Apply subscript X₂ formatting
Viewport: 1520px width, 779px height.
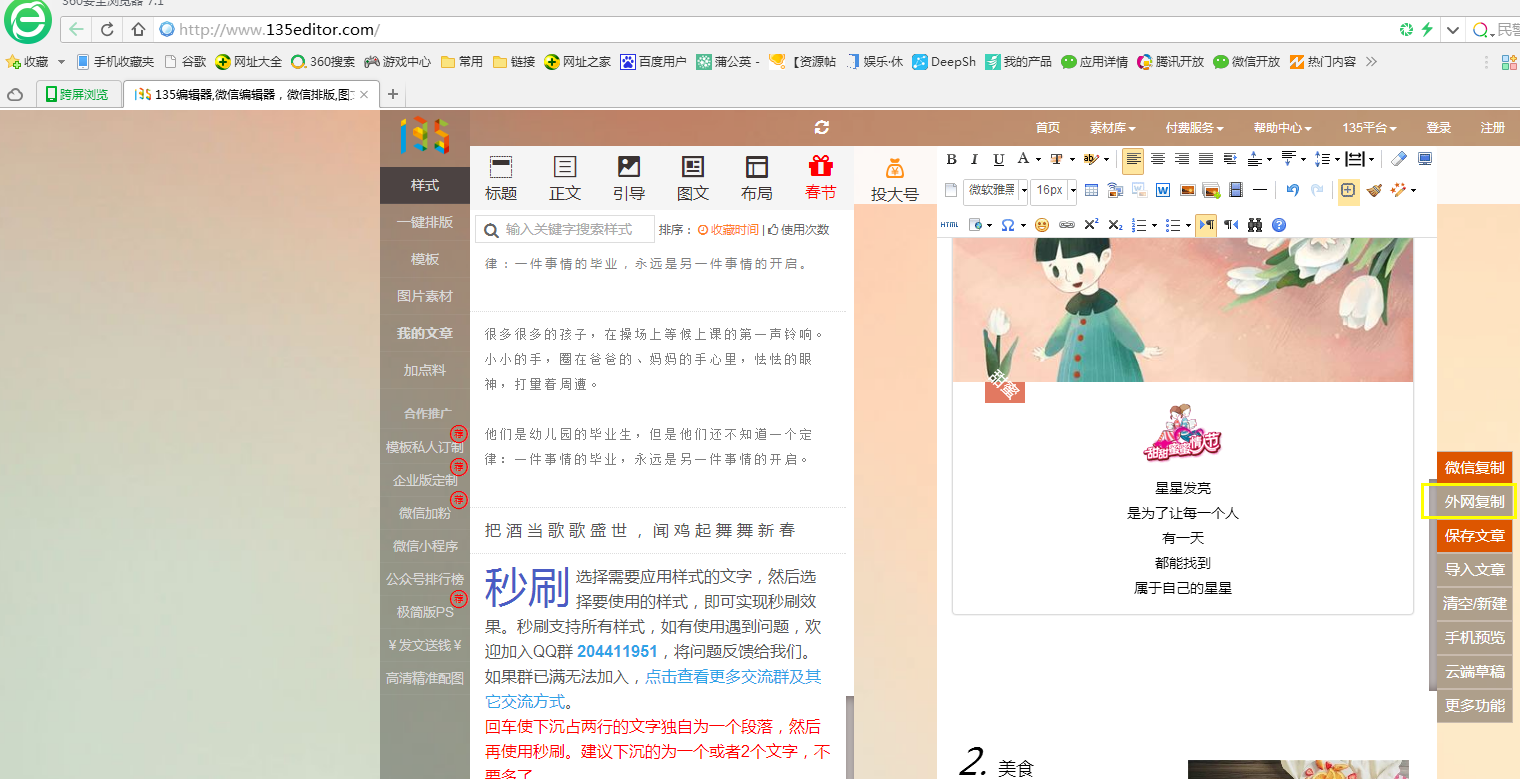click(1115, 225)
